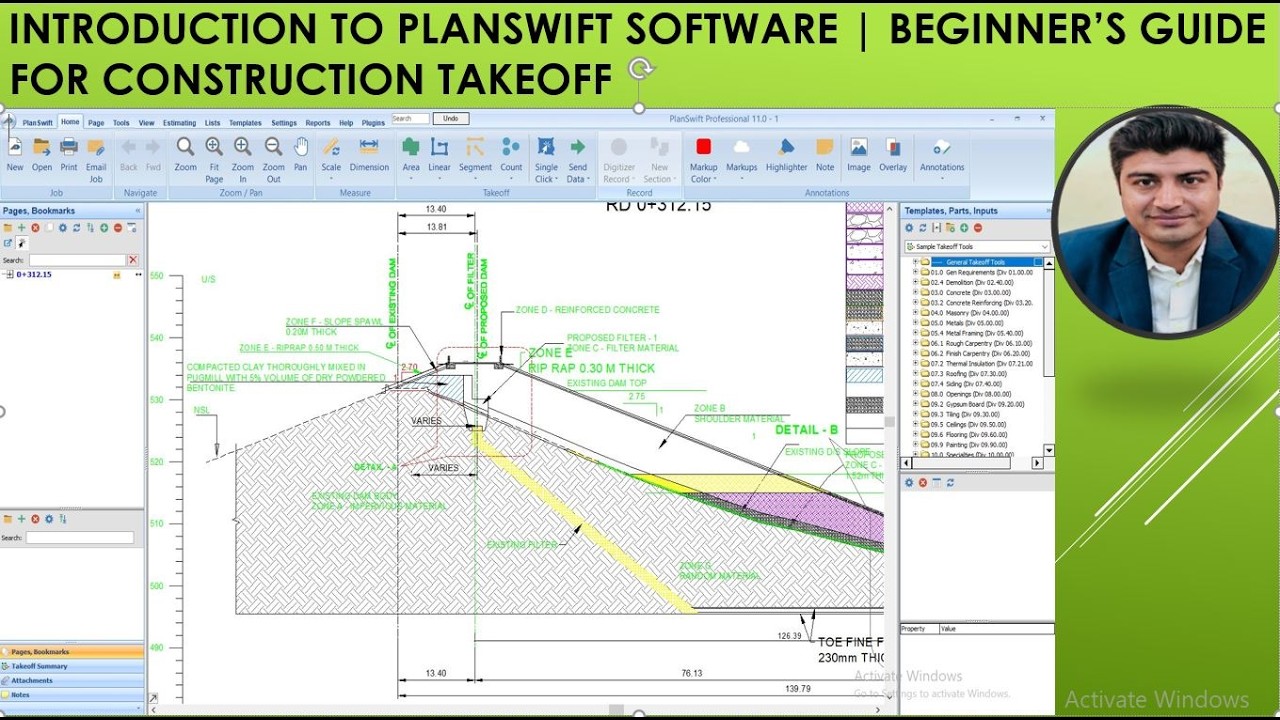Open the Settings ribbon tab
This screenshot has height=720, width=1280.
coord(284,123)
